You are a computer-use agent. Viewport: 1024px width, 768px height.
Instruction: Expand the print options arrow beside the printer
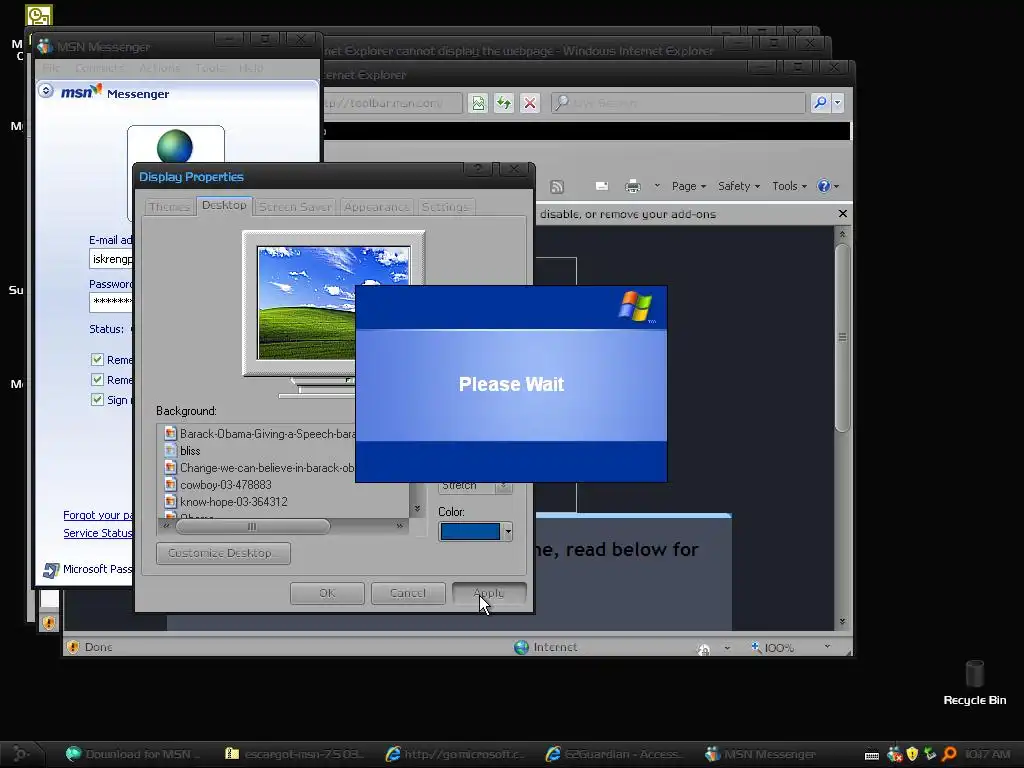[x=657, y=186]
